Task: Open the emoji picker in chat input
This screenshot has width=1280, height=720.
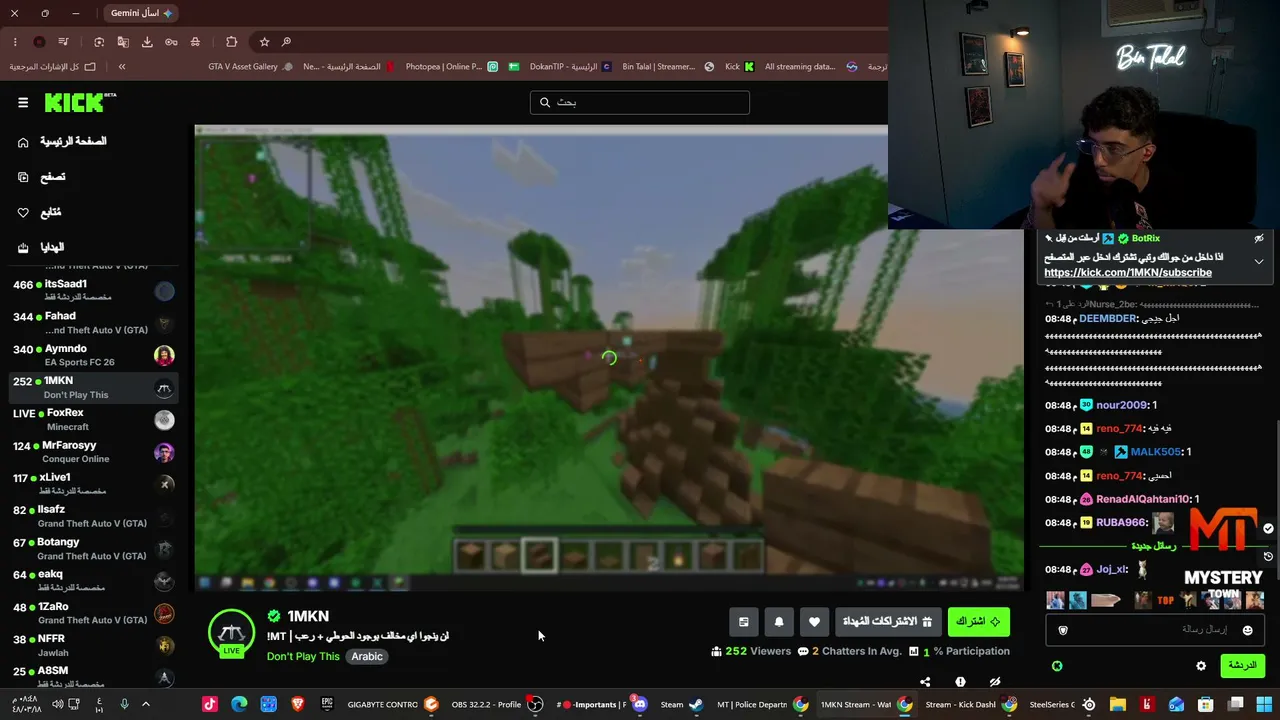Action: 1247,630
